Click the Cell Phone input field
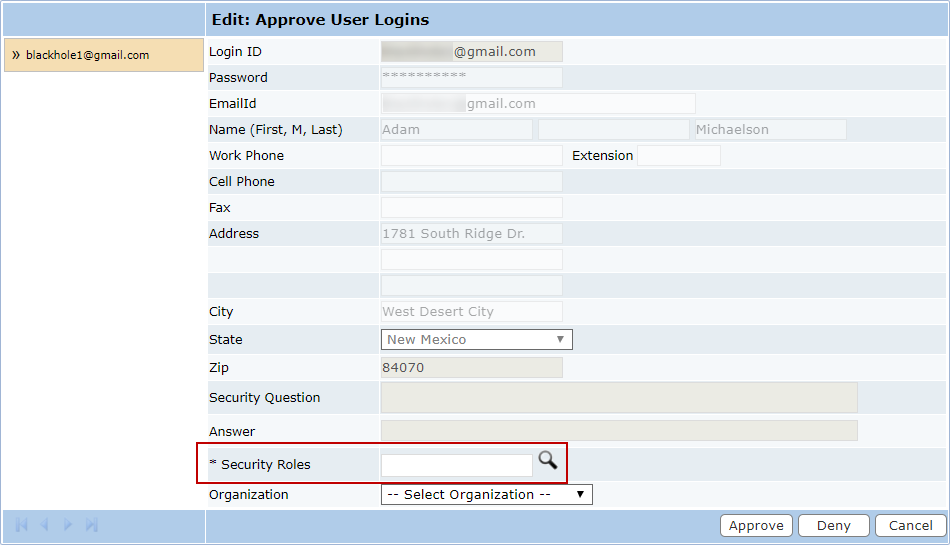Viewport: 950px width, 545px height. (x=471, y=182)
